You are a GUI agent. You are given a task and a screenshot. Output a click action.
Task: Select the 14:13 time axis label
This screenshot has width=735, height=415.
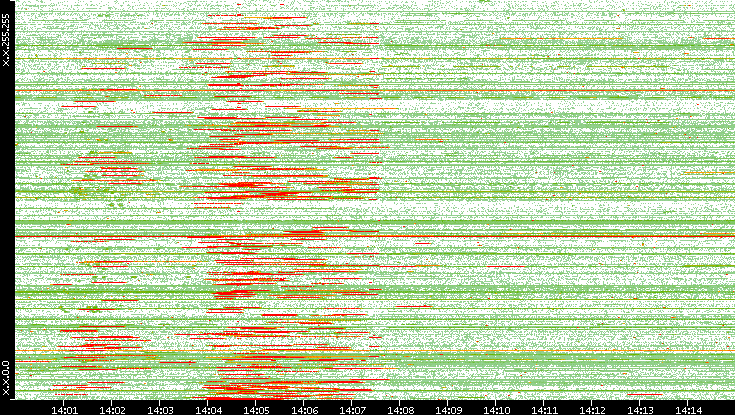[x=639, y=410]
